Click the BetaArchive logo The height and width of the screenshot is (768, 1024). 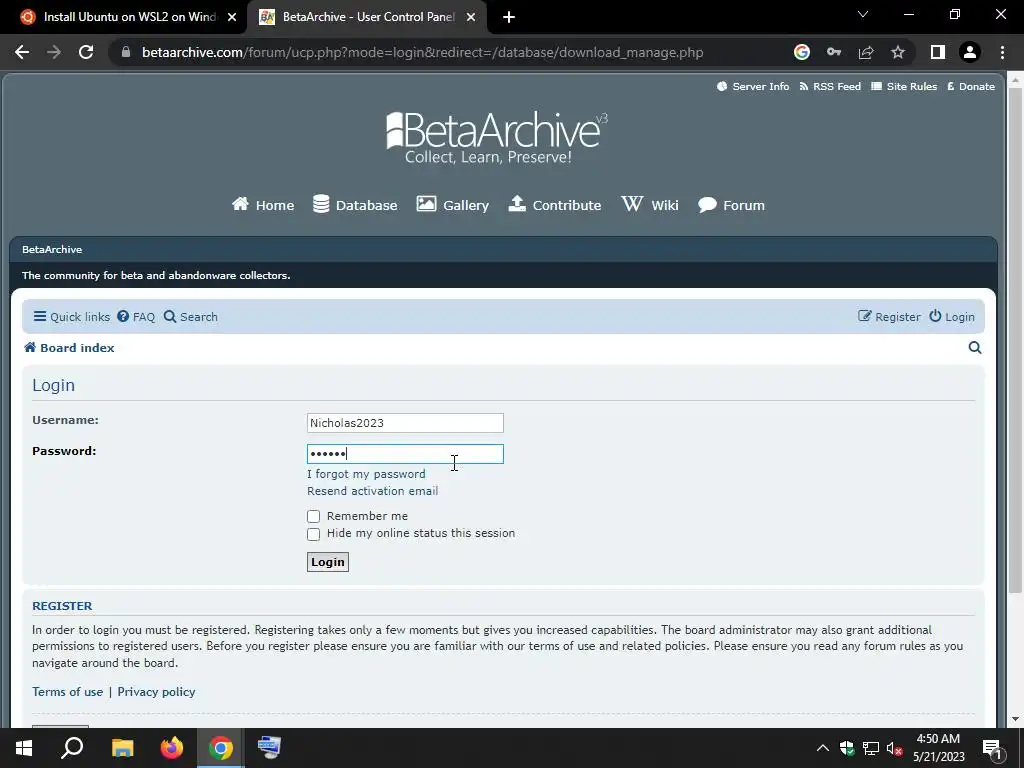(497, 138)
